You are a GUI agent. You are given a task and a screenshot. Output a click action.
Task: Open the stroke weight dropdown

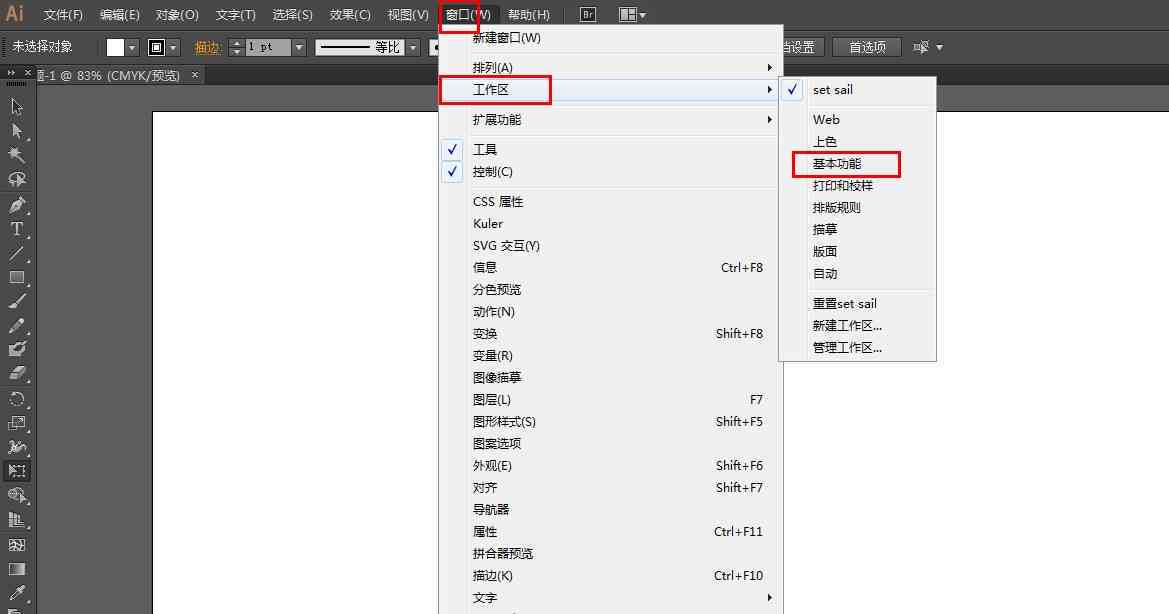299,48
